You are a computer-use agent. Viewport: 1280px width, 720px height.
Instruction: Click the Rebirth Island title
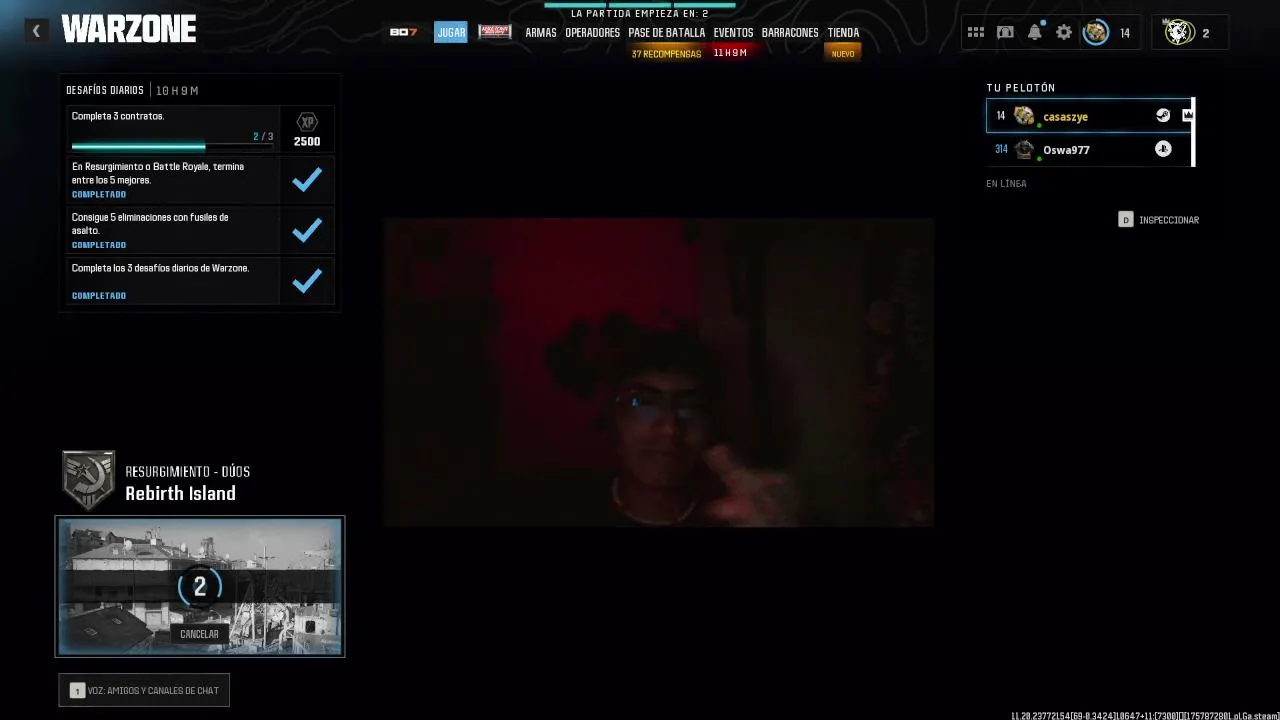click(180, 493)
